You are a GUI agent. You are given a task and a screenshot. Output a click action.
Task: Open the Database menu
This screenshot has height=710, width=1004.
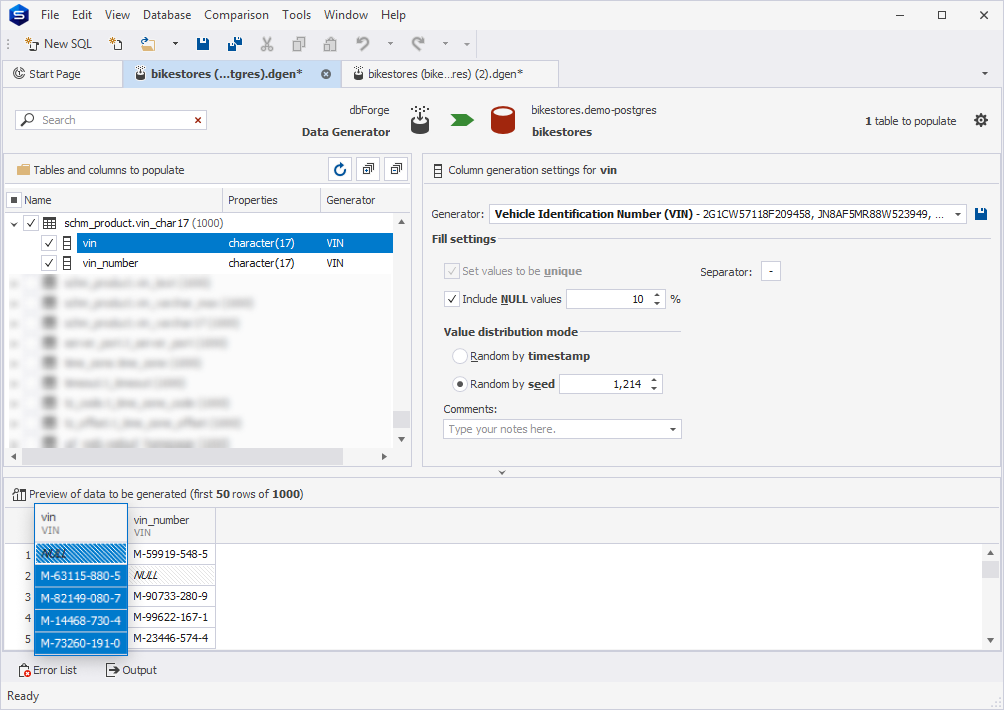166,15
